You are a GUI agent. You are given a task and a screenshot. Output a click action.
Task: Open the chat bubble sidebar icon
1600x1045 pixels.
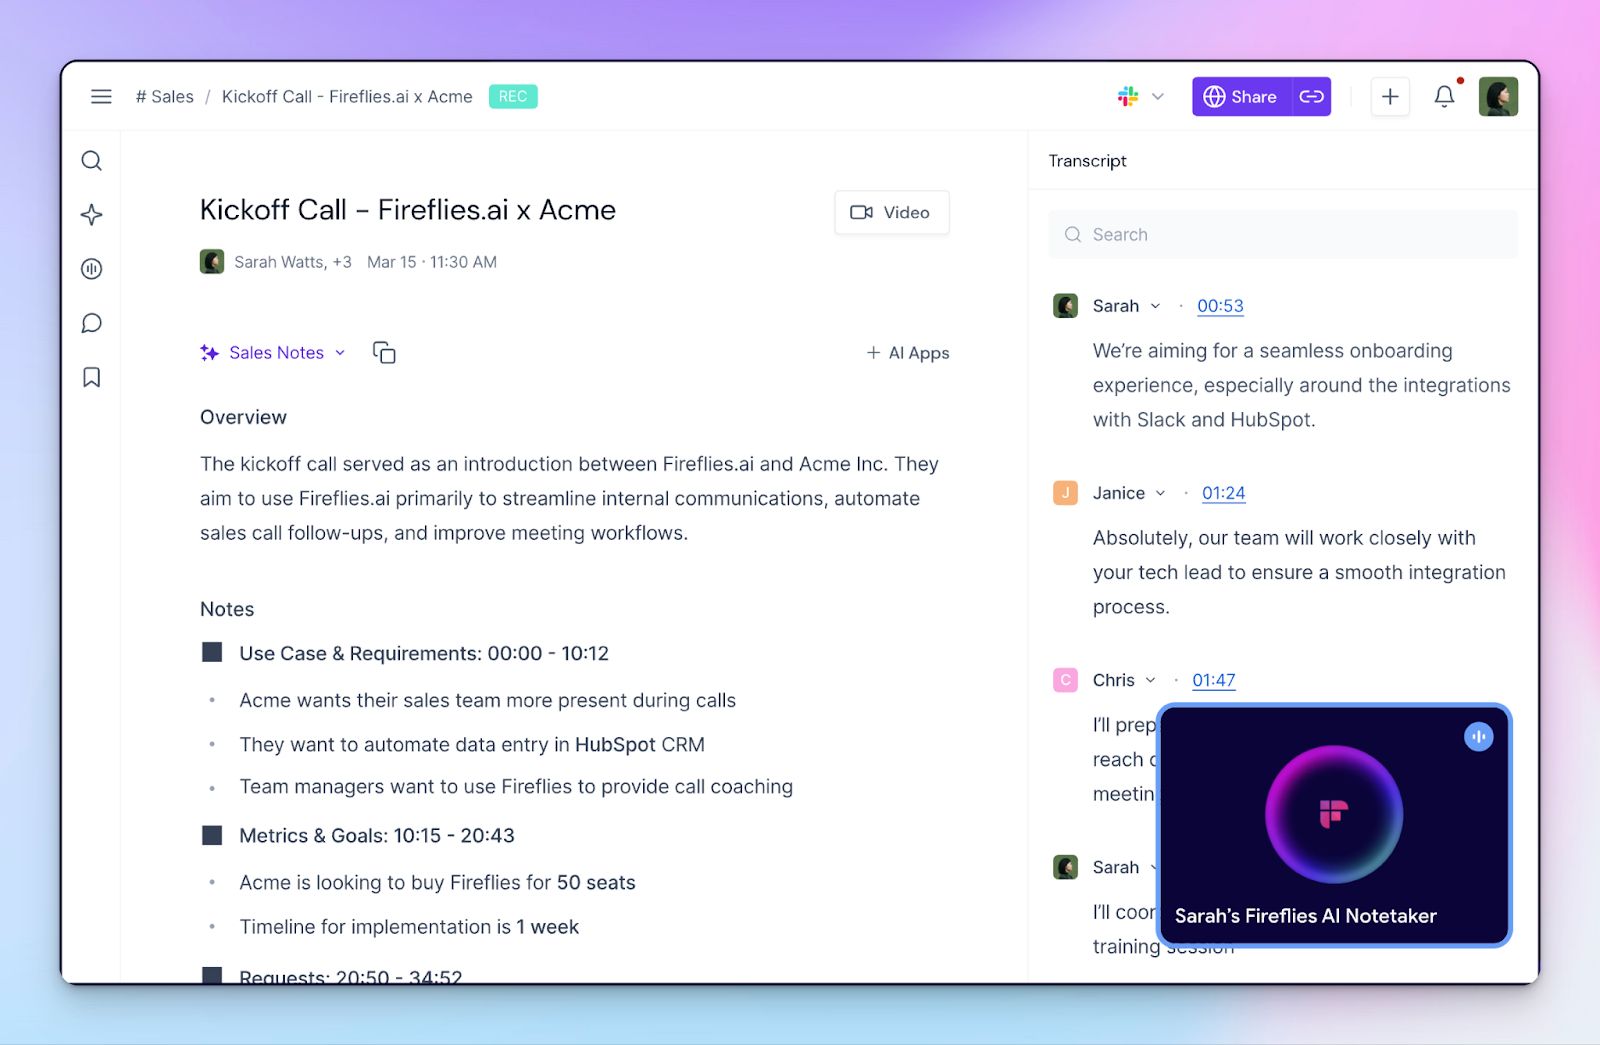point(92,323)
